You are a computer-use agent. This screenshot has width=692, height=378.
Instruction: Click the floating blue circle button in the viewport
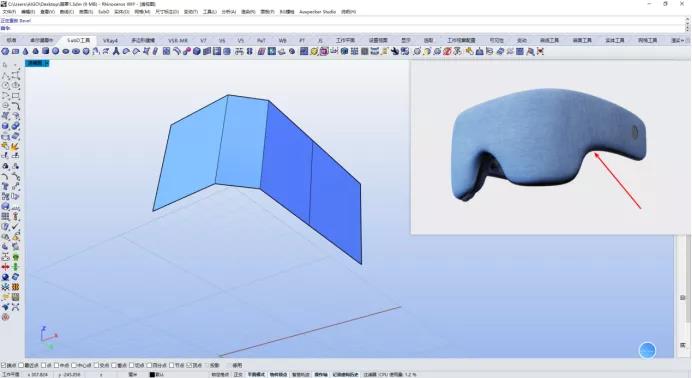click(647, 351)
